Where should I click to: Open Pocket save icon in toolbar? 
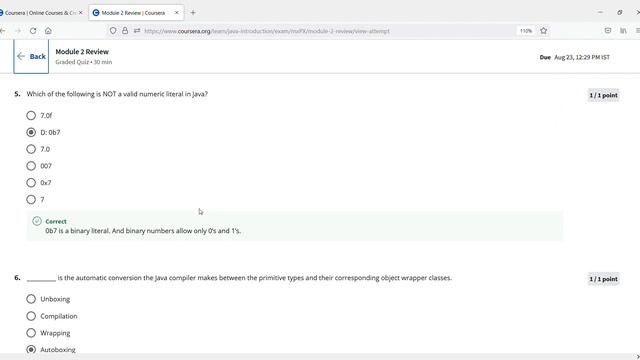(608, 31)
